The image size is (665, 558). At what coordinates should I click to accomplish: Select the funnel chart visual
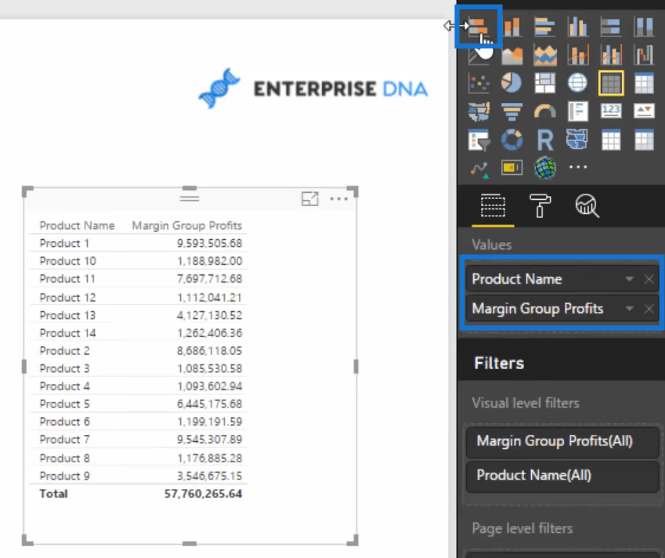click(x=512, y=112)
